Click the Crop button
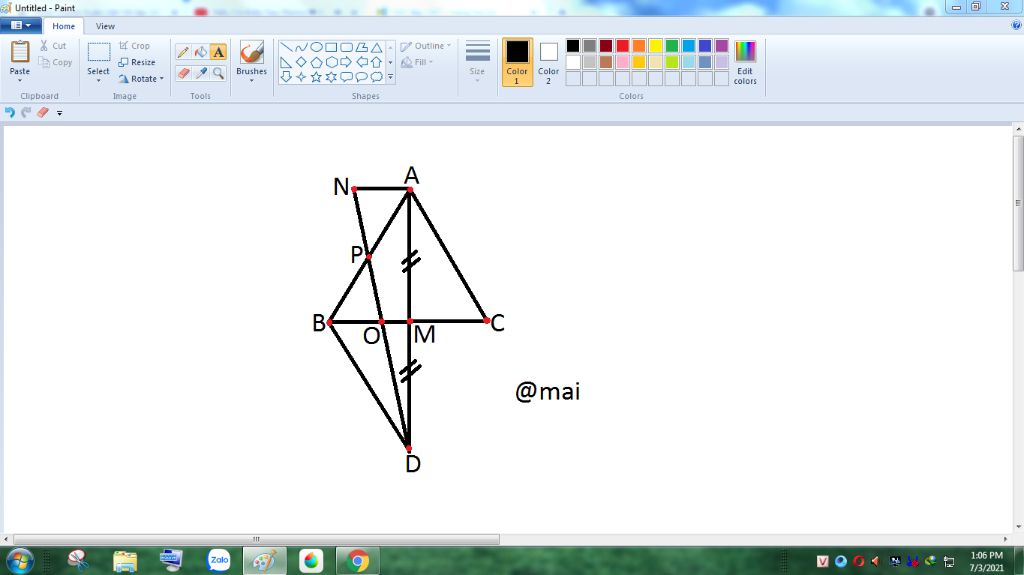Viewport: 1024px width, 575px height. 135,46
